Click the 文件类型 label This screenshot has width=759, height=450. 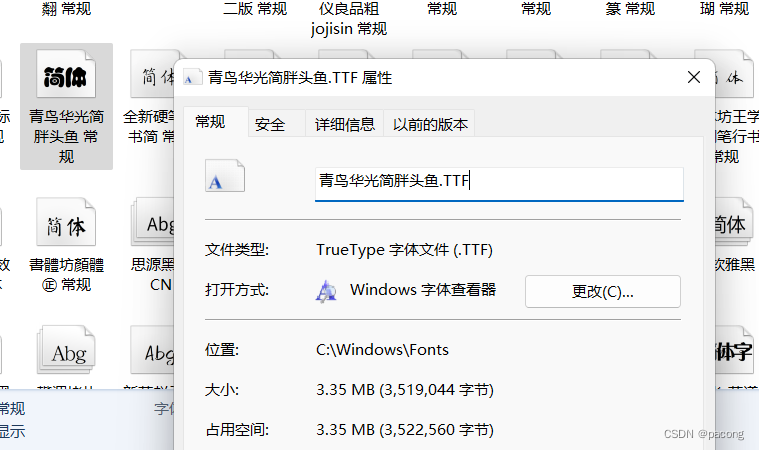[237, 250]
